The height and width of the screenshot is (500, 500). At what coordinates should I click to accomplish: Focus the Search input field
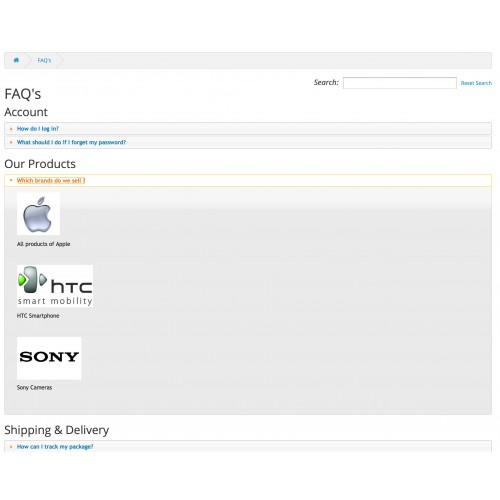[400, 83]
